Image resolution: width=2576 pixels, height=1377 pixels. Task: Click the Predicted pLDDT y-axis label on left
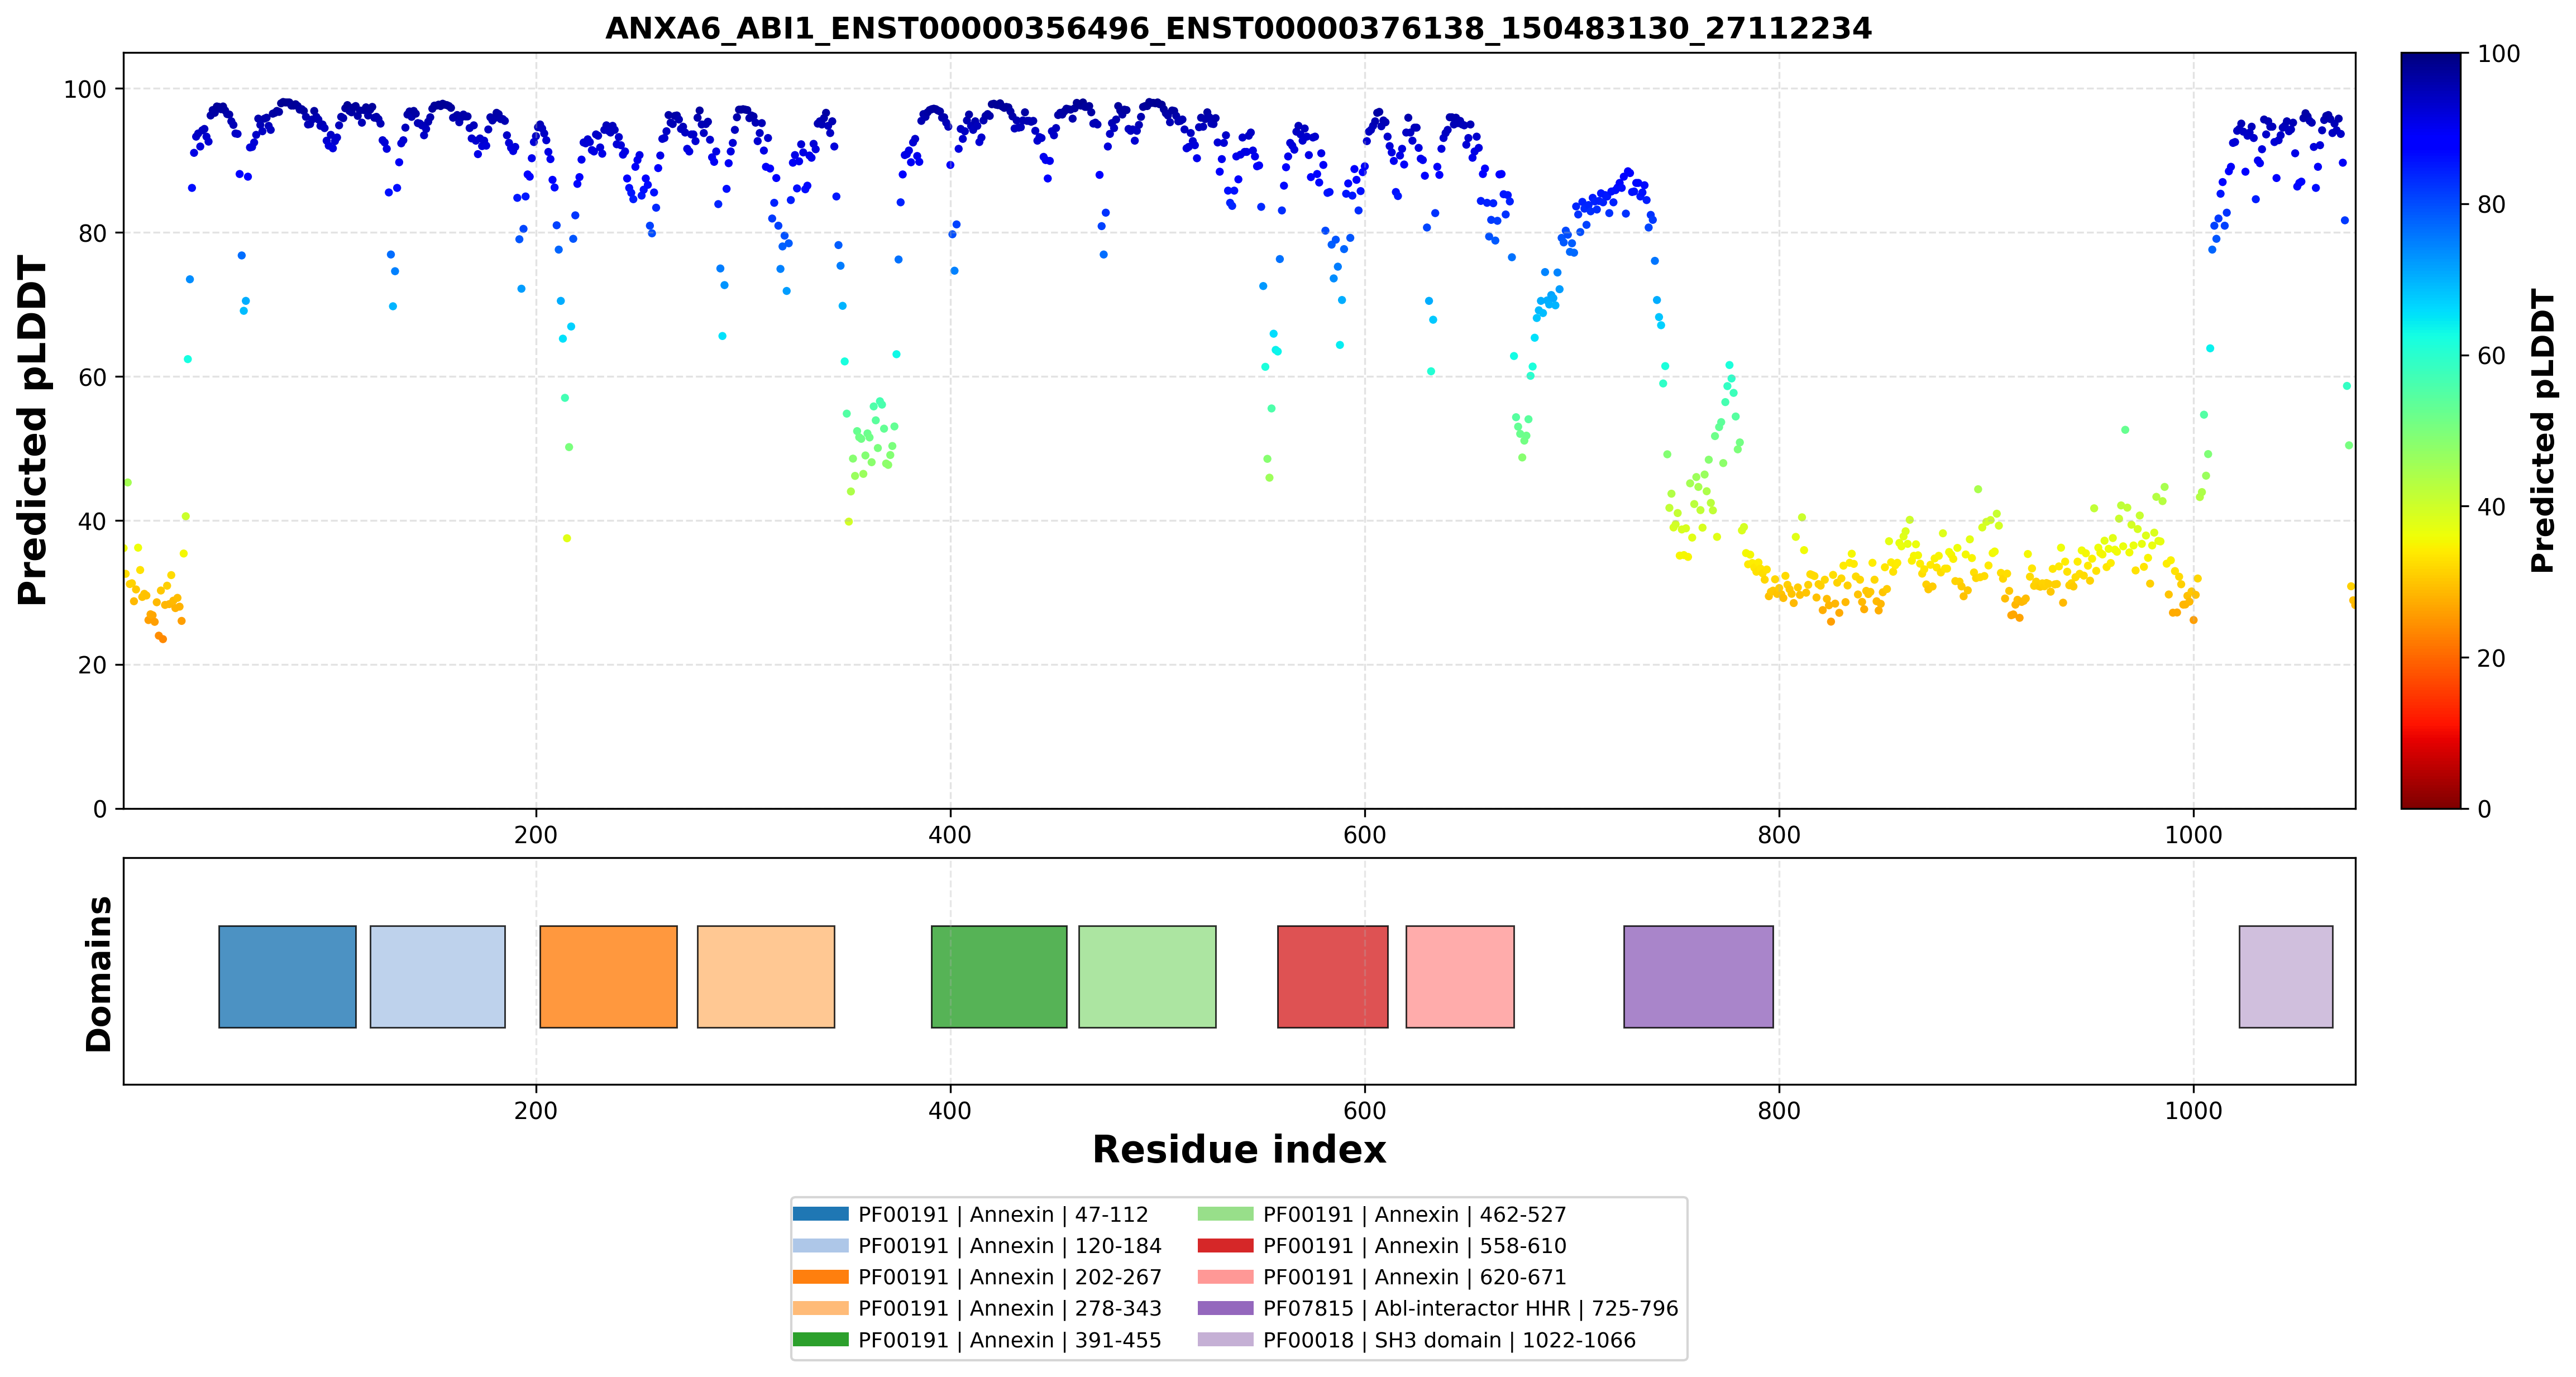(x=32, y=430)
